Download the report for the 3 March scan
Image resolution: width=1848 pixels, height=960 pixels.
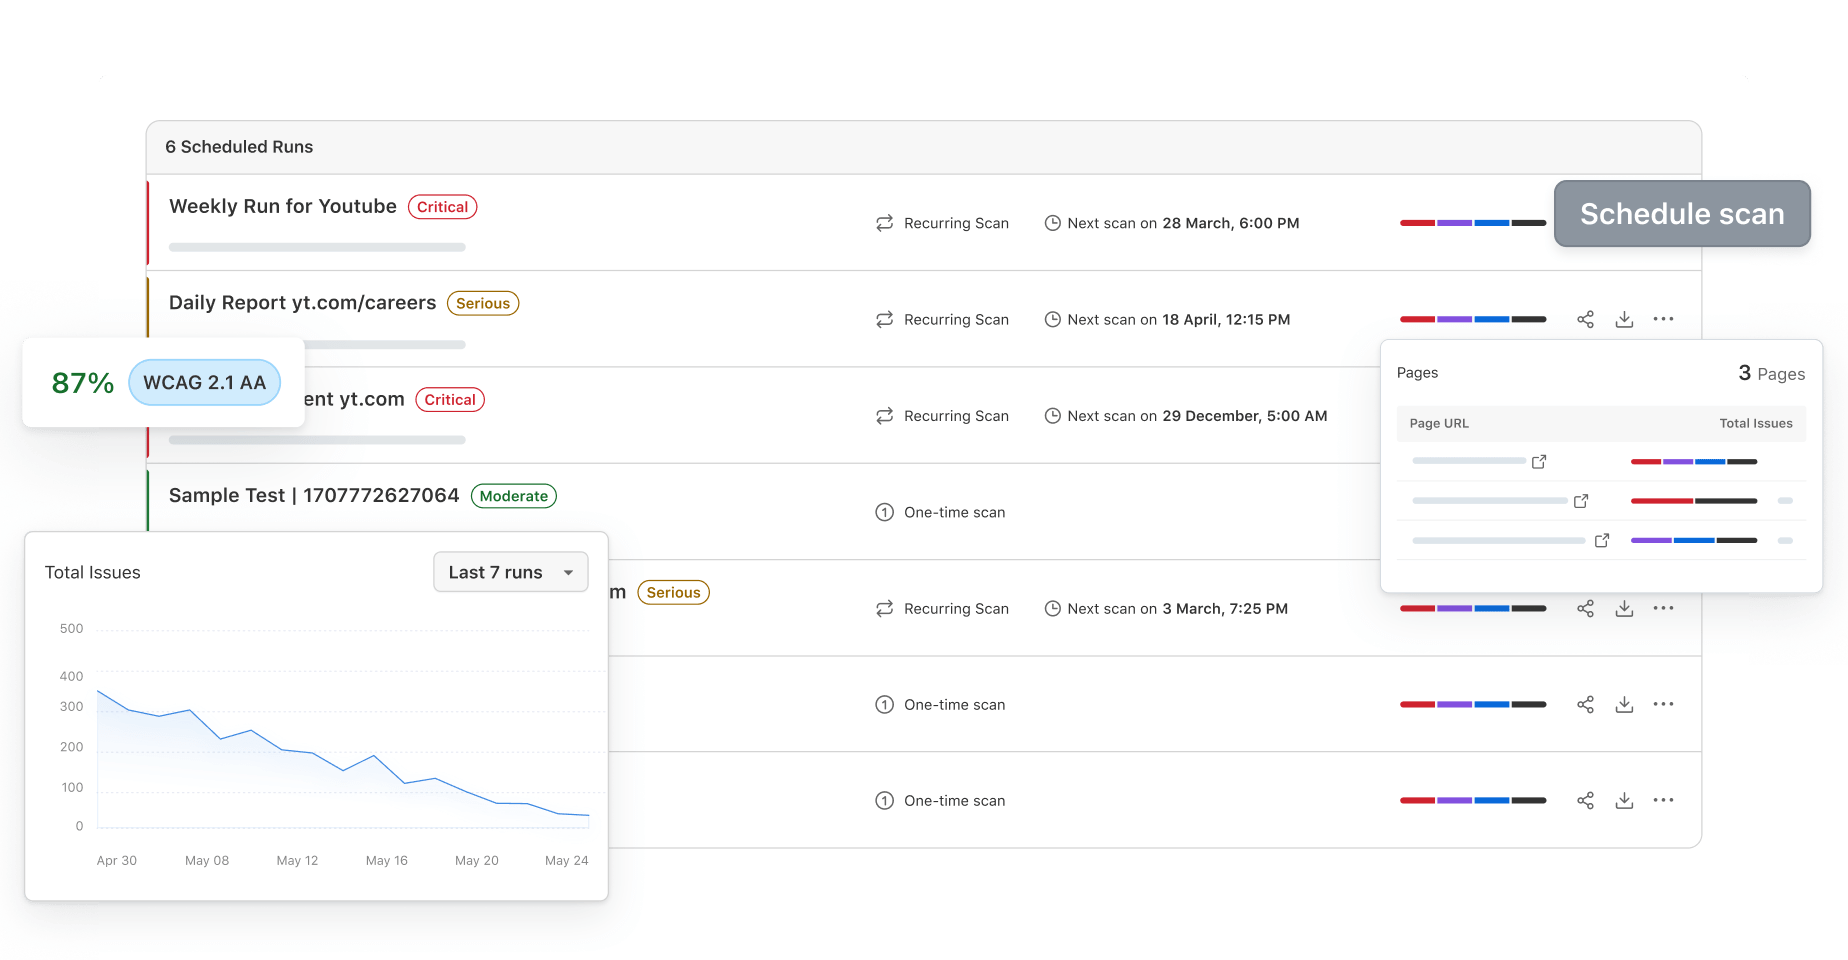(x=1624, y=608)
